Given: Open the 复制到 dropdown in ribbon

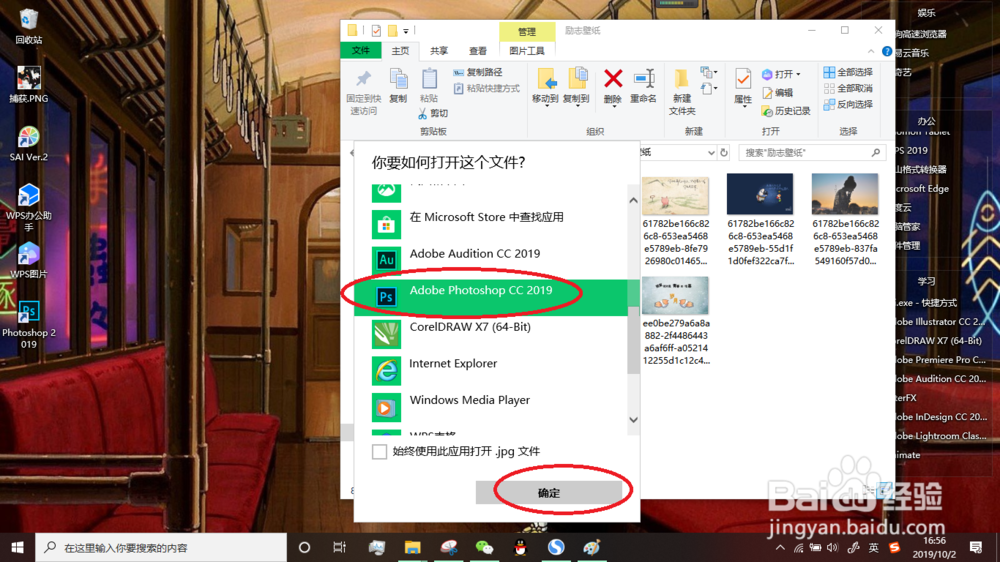Looking at the screenshot, I should click(577, 105).
